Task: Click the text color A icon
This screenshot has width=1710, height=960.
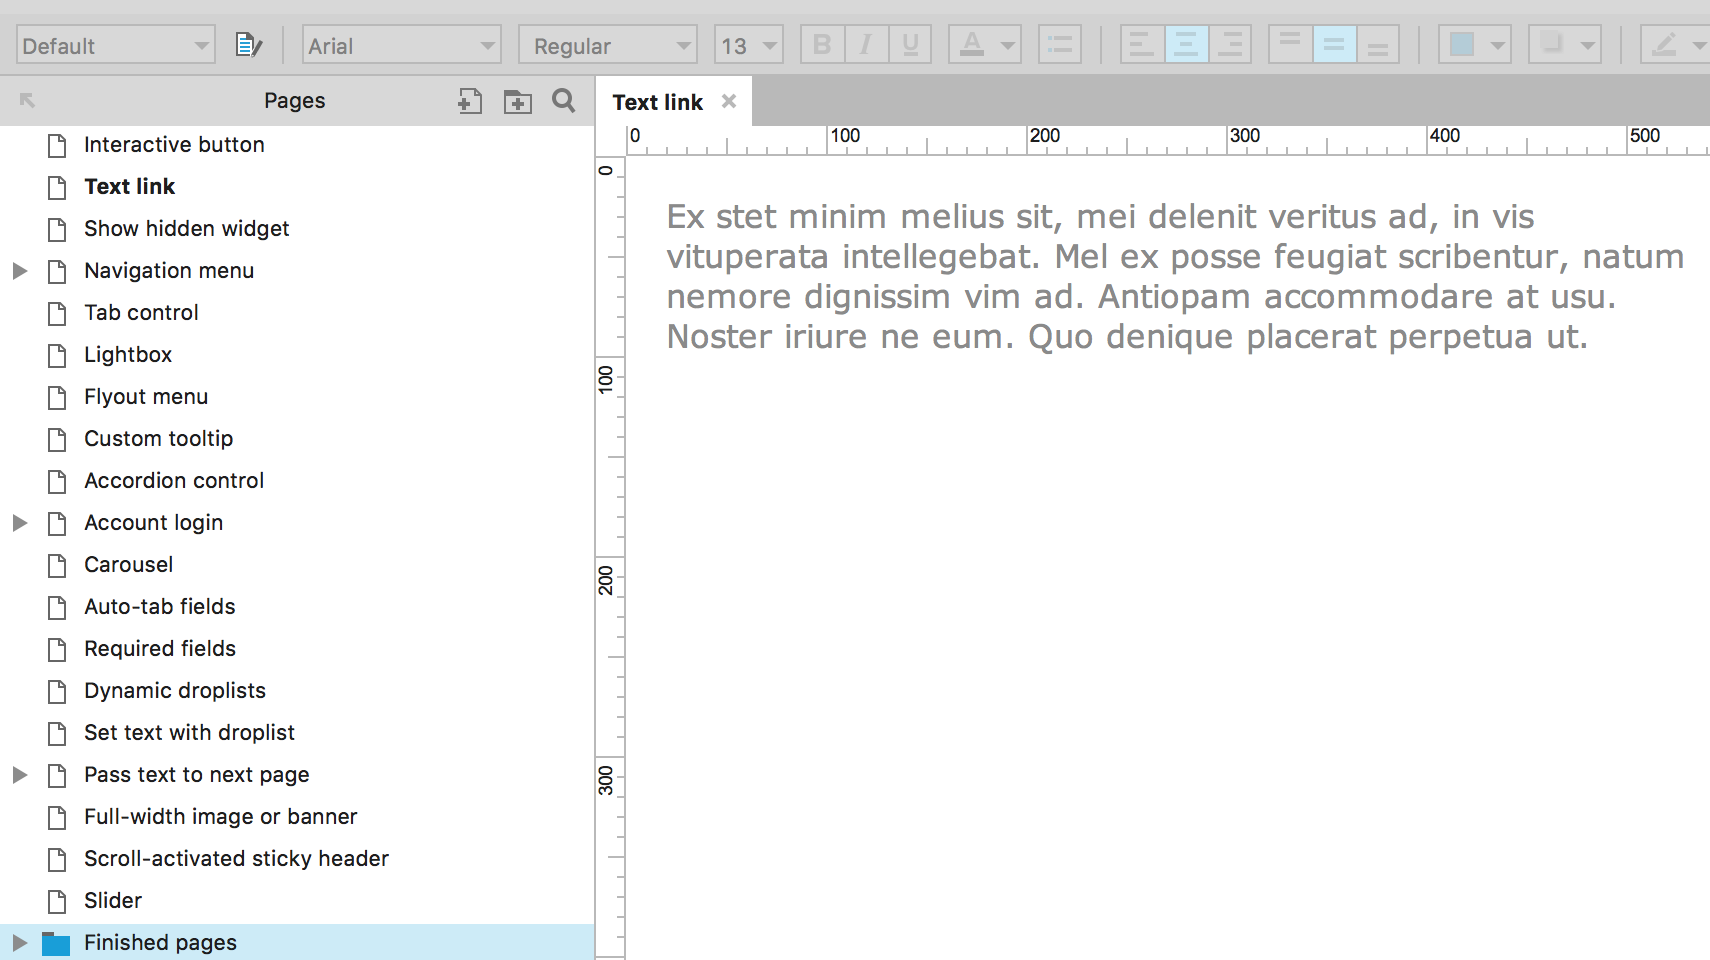Action: click(972, 45)
